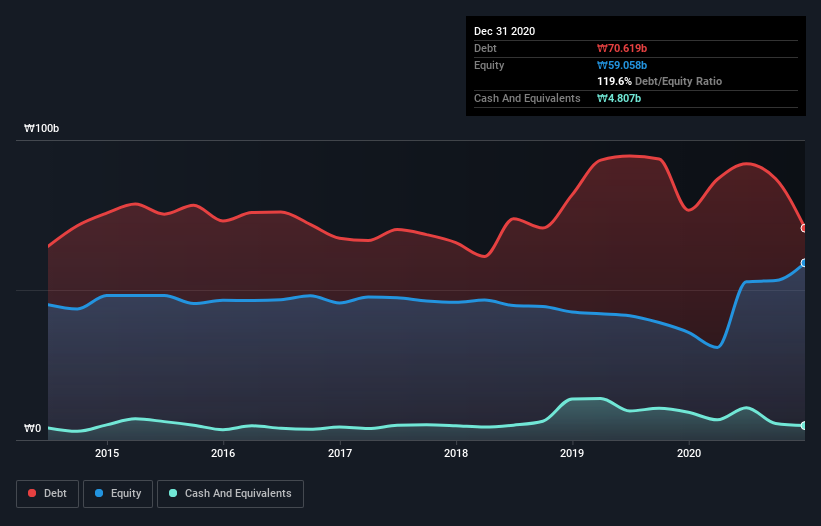Viewport: 821px width, 526px height.
Task: Click the ₩4.807b cash value
Action: pos(619,98)
